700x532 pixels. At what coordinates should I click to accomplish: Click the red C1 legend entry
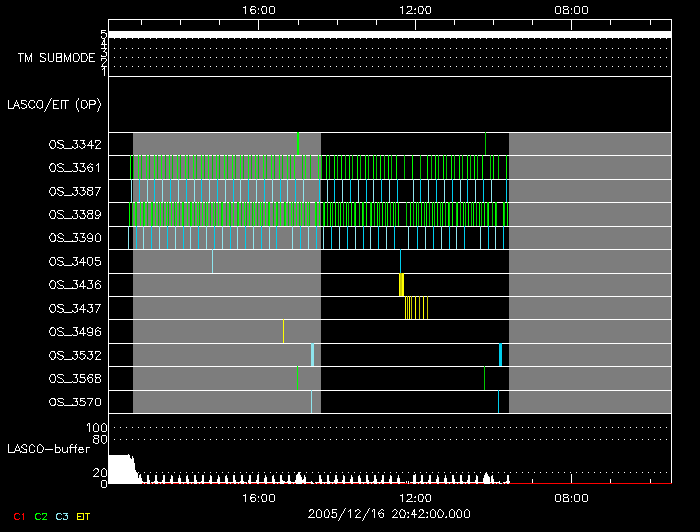pyautogui.click(x=19, y=517)
